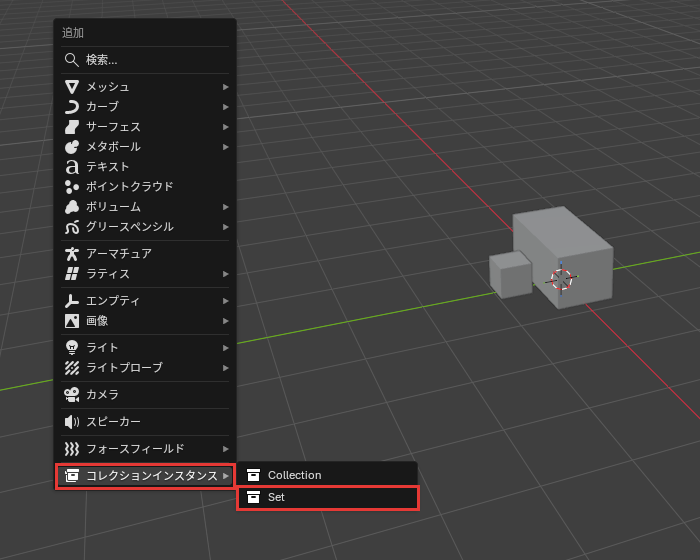This screenshot has width=700, height=560.
Task: Click the サーフェス surface icon
Action: (x=72, y=127)
